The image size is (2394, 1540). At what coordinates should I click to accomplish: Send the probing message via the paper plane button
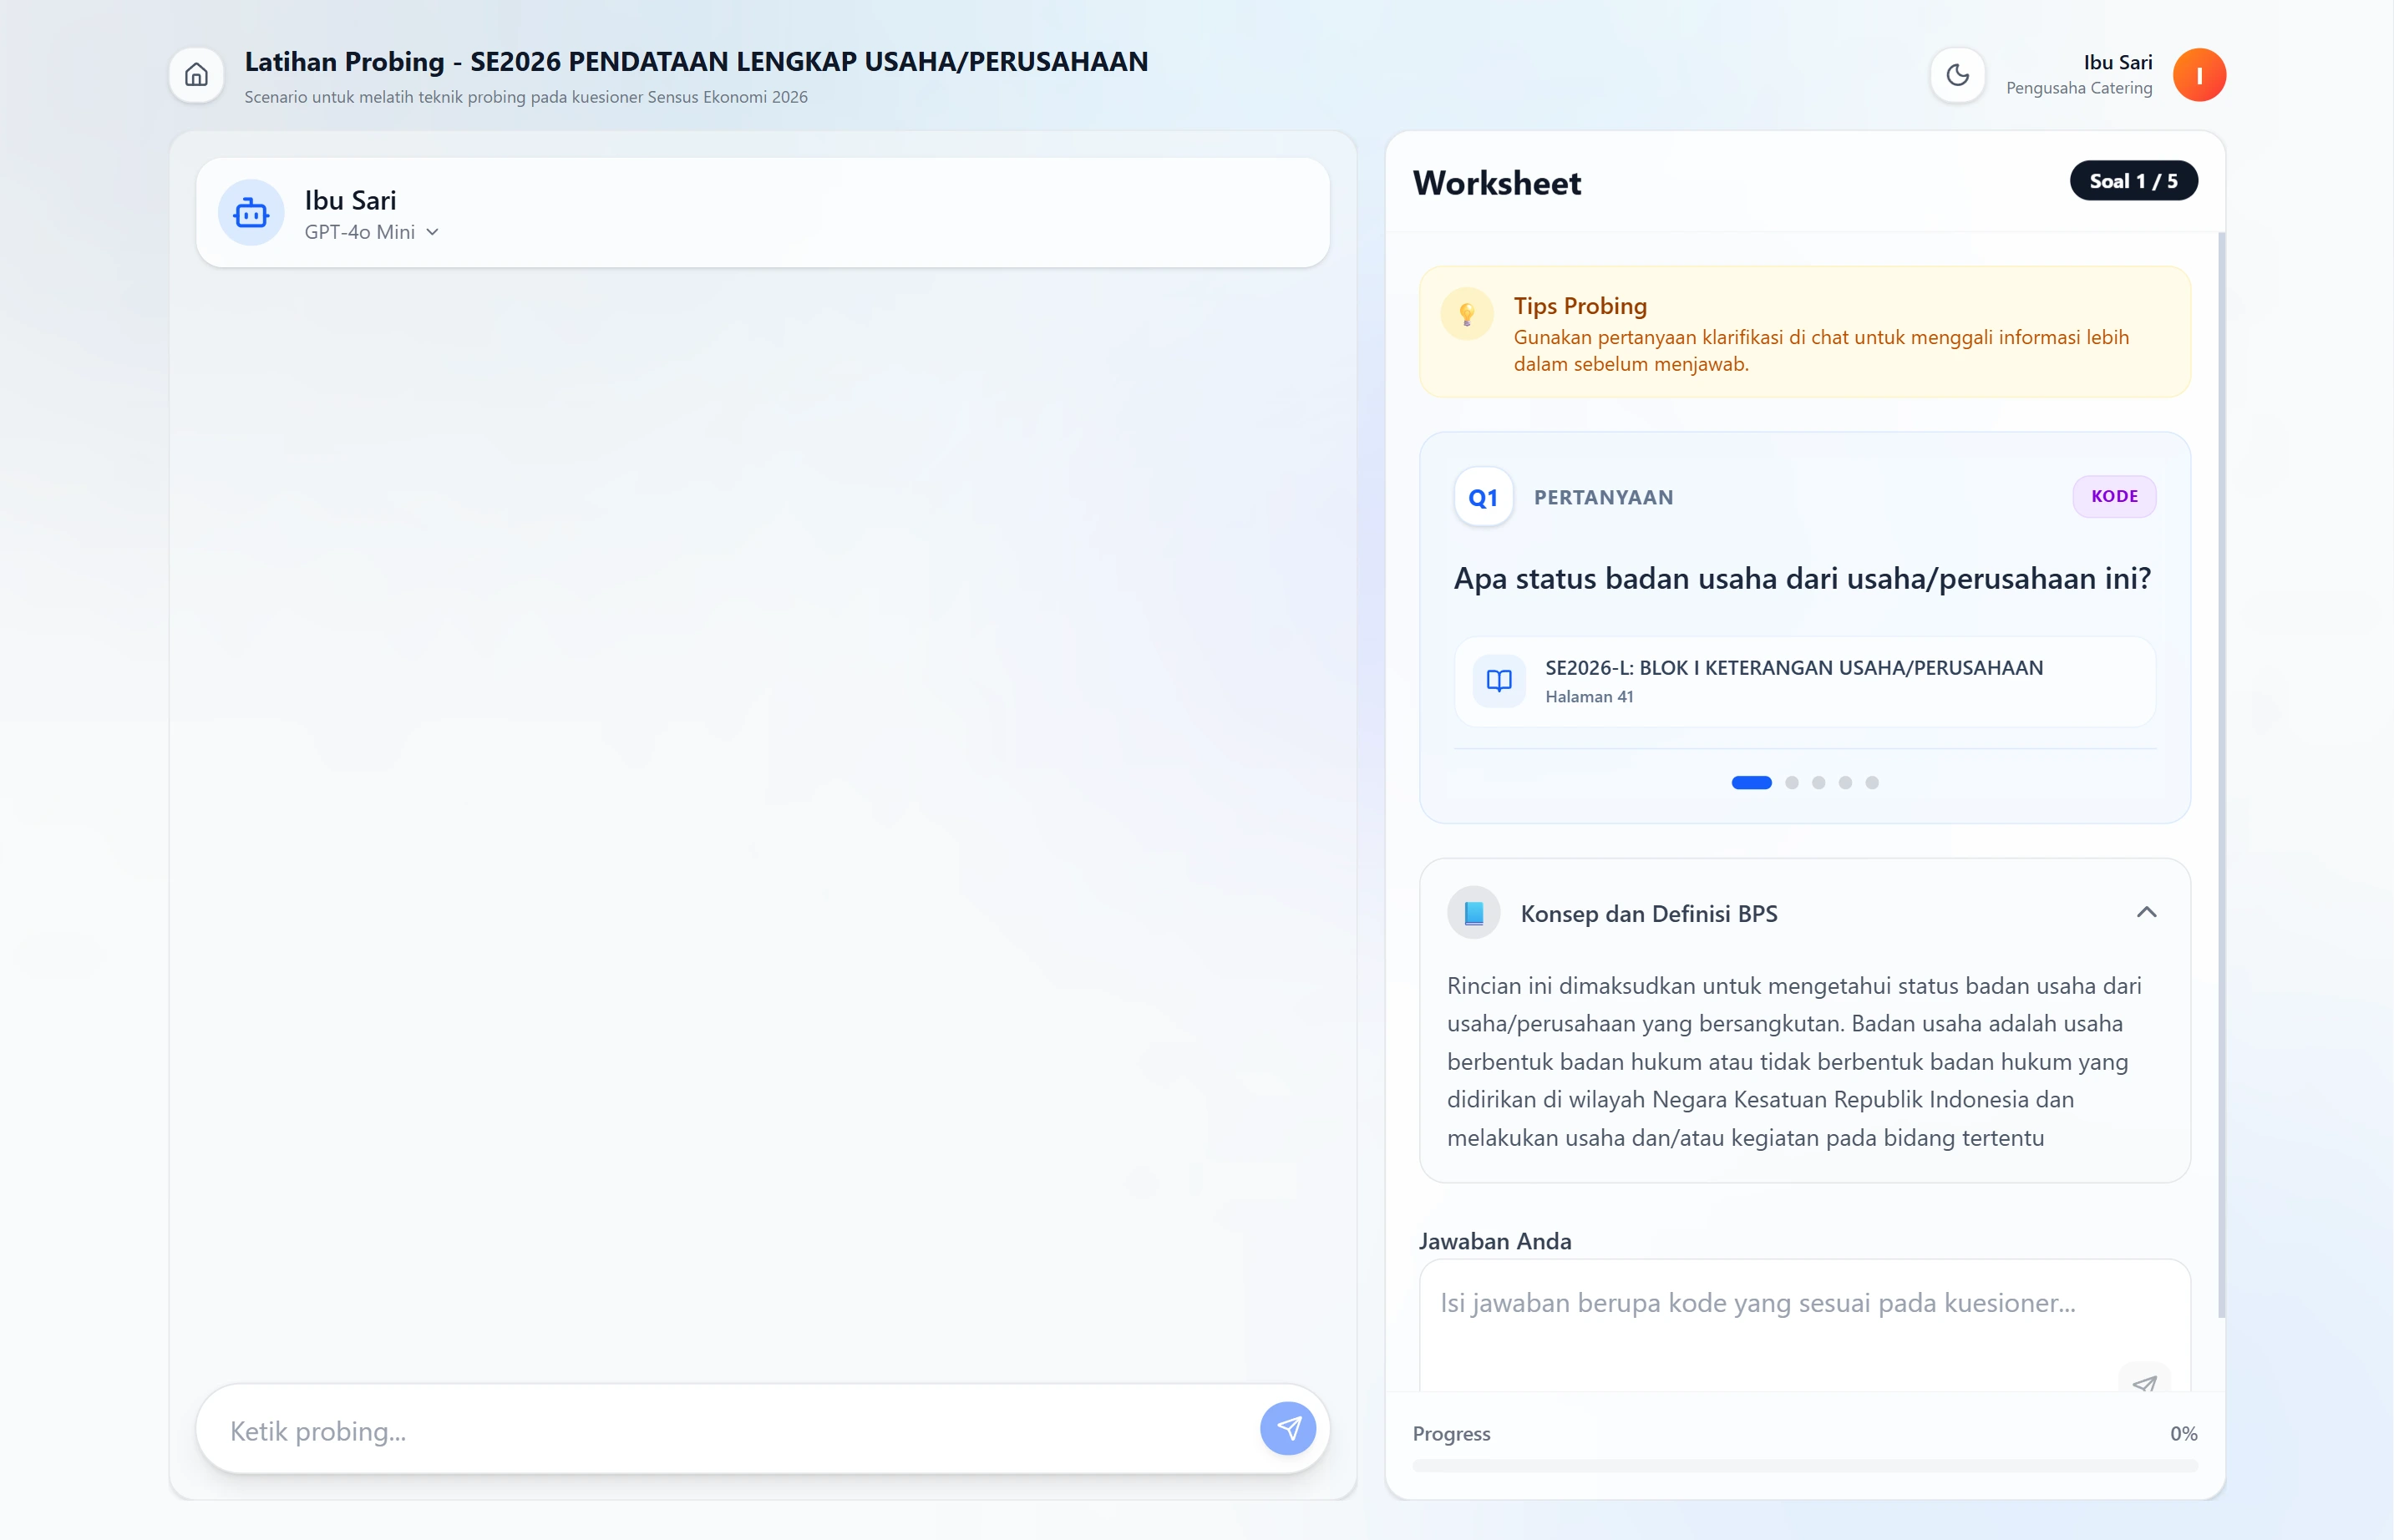pyautogui.click(x=1289, y=1429)
